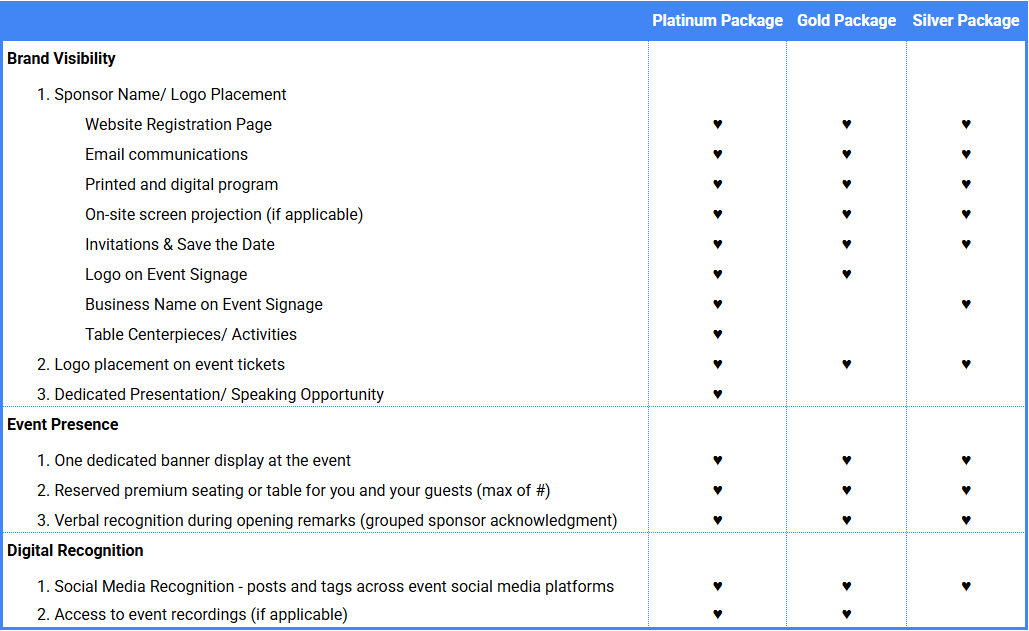Select the Silver Package column header

(x=965, y=21)
